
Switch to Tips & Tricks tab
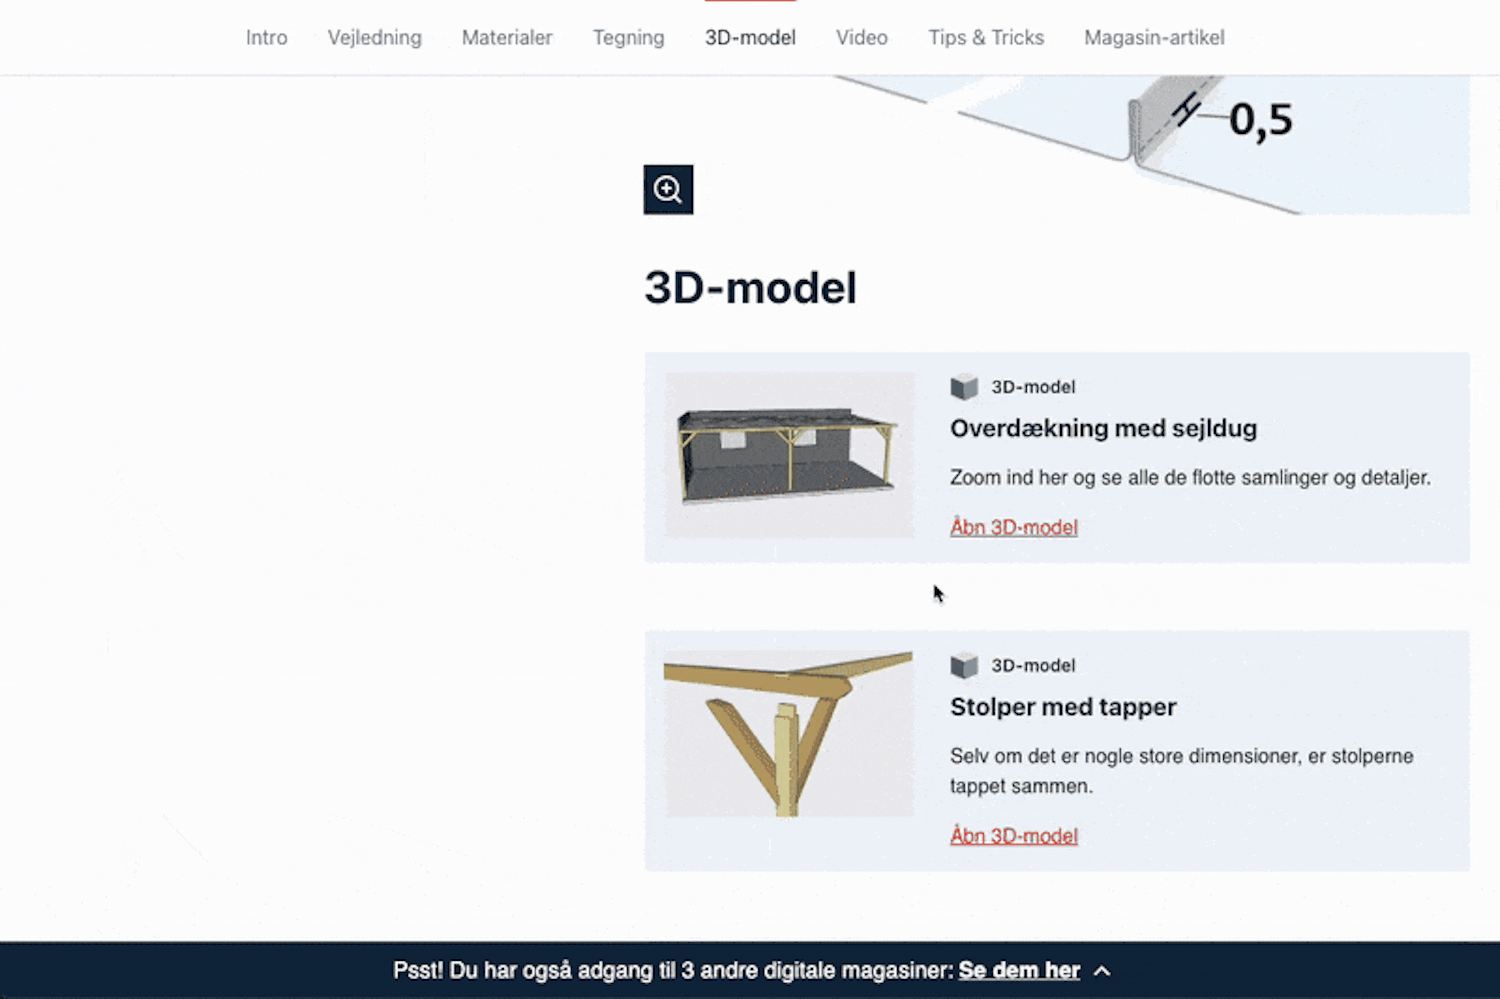coord(986,38)
